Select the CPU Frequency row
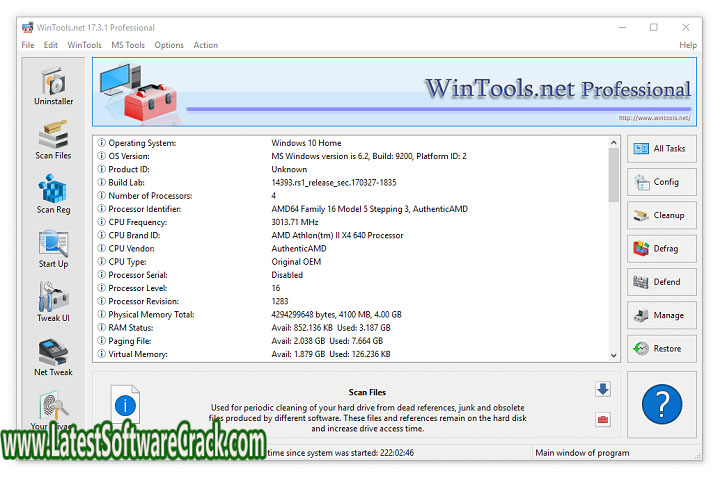This screenshot has height=480, width=720. pos(351,222)
